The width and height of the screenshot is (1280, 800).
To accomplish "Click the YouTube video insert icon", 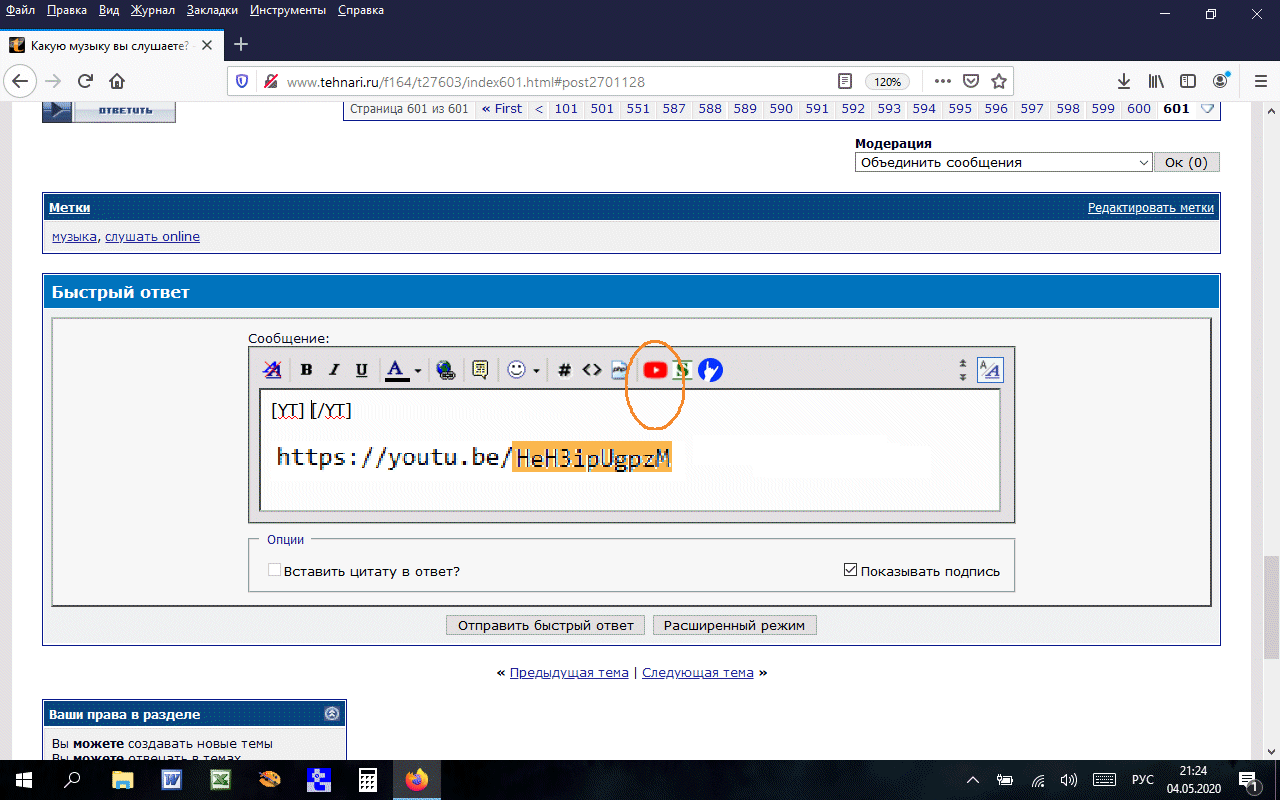I will tap(655, 370).
